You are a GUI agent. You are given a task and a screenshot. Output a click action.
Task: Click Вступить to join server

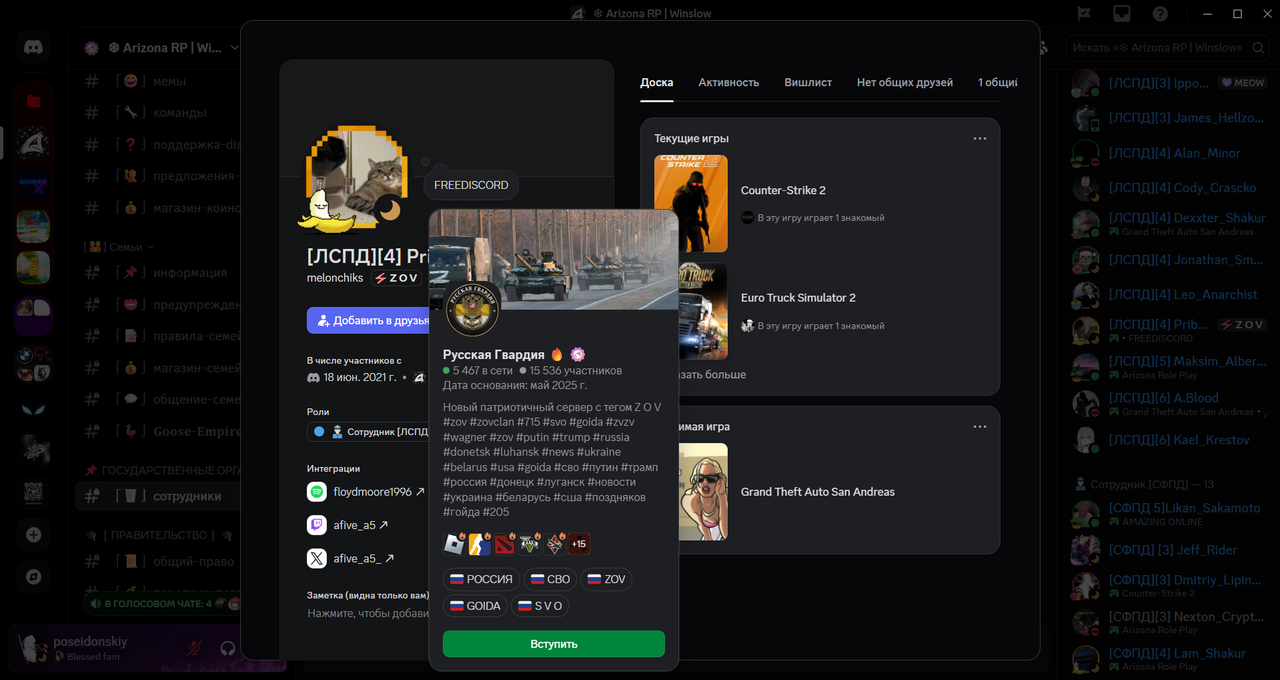pos(554,643)
